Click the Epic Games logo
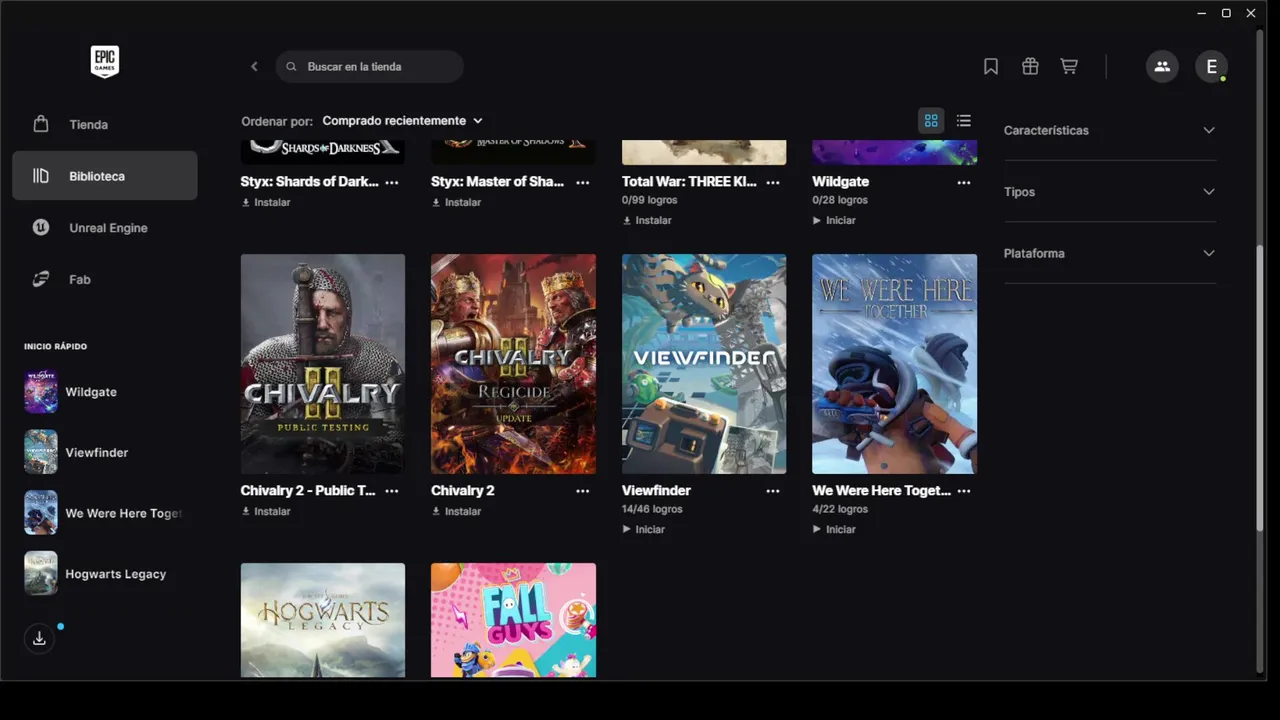 105,62
